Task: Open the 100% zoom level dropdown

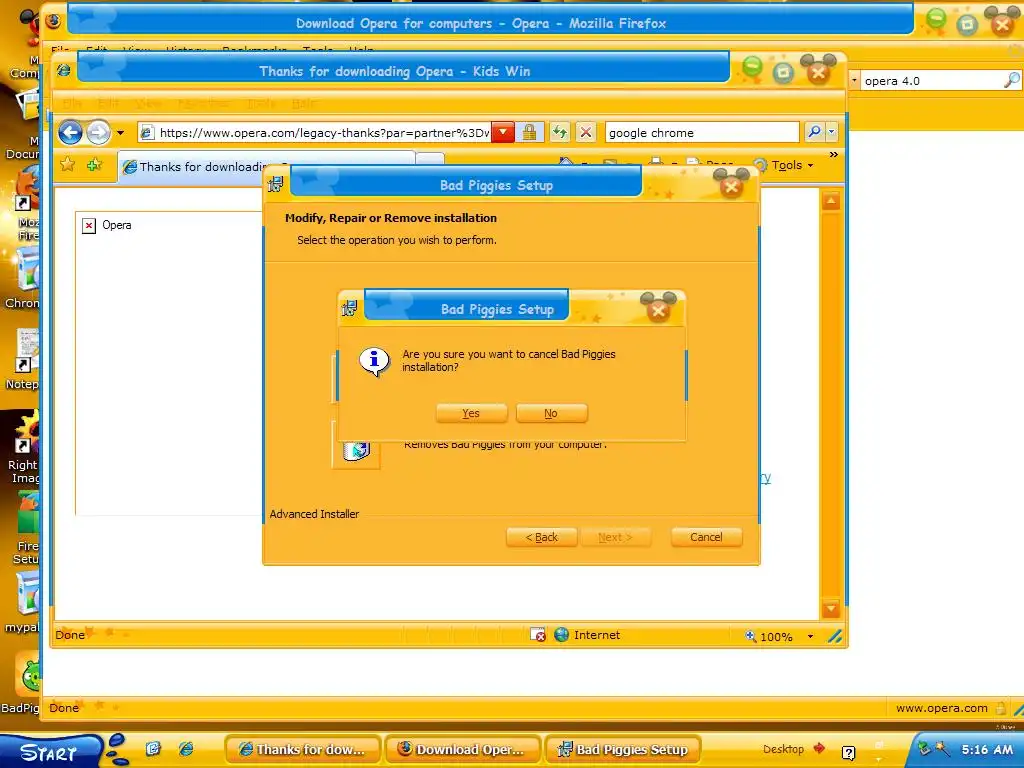Action: [810, 636]
